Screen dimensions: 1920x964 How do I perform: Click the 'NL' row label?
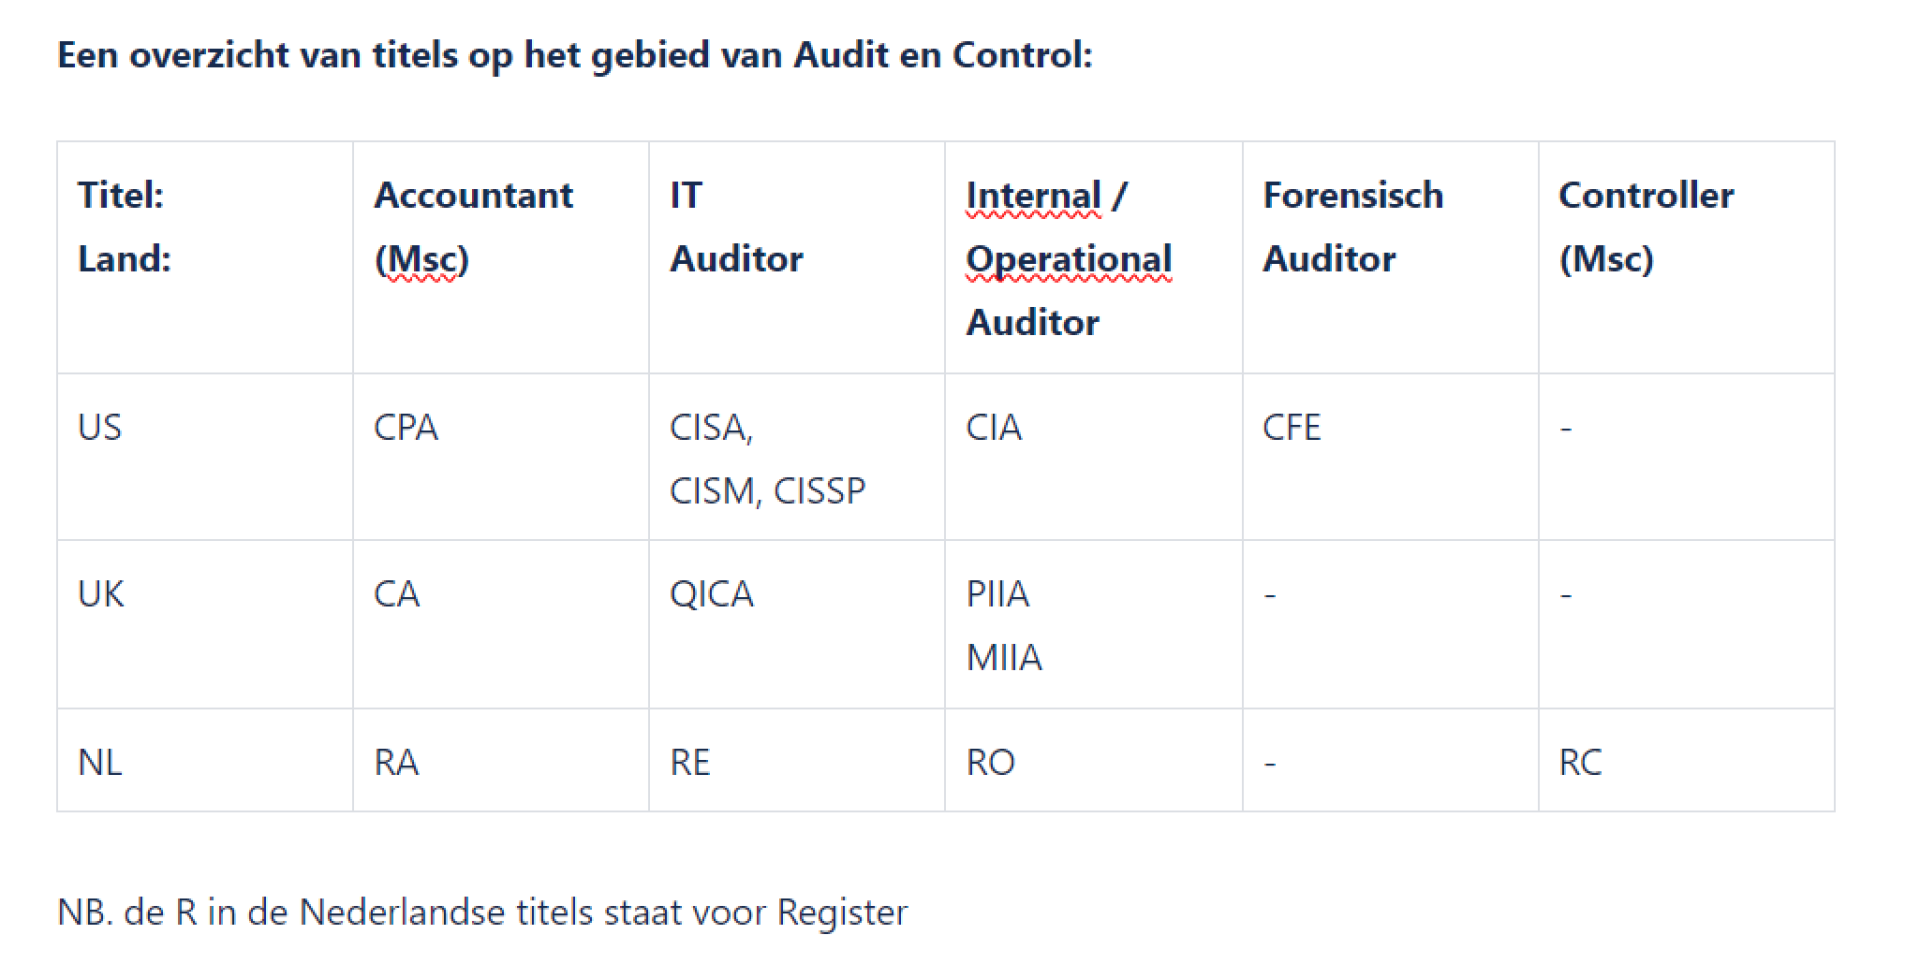100,763
